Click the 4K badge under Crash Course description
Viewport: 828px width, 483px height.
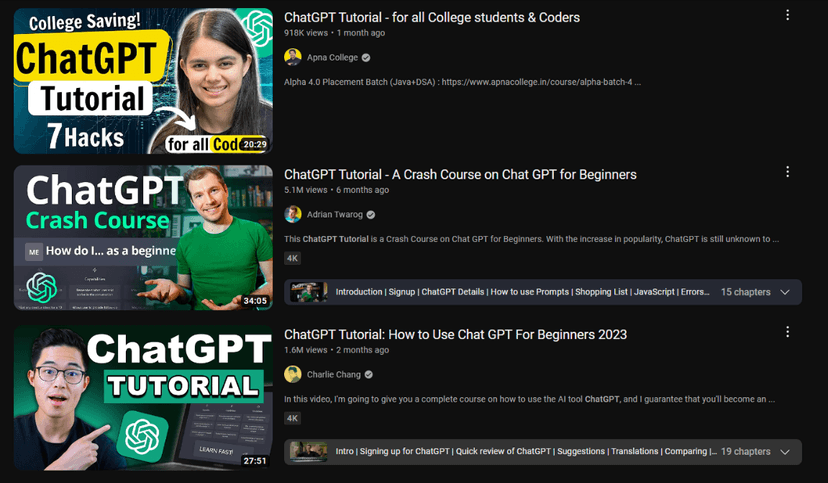tap(293, 258)
